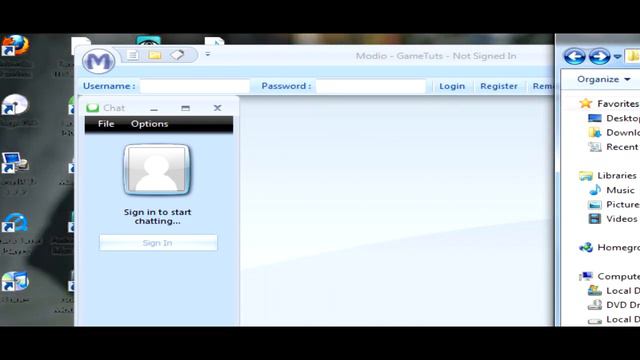Screen dimensions: 640x360
Task: Click the Register button
Action: coord(499,86)
